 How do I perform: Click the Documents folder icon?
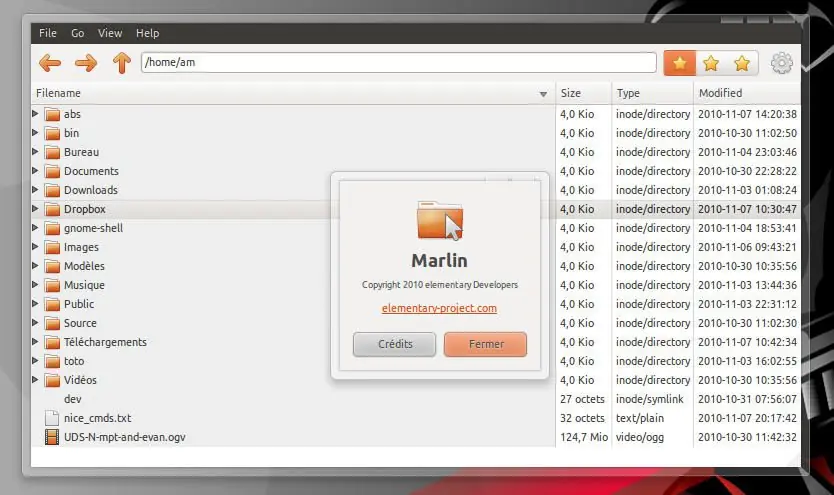(x=52, y=171)
